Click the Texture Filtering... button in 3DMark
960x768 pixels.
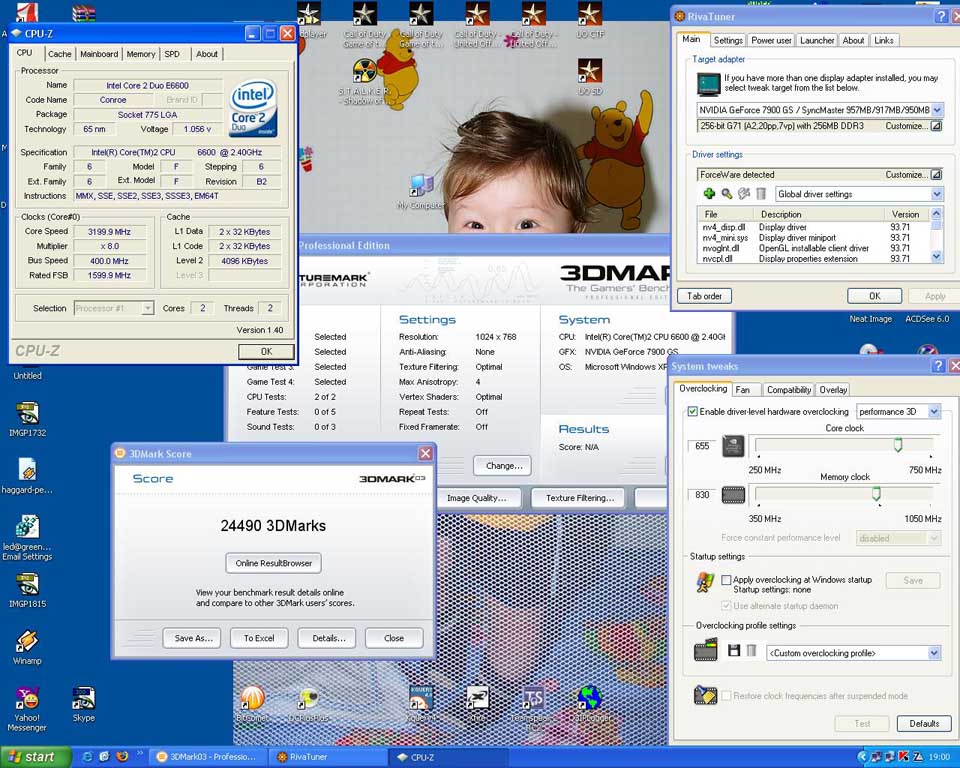coord(580,498)
